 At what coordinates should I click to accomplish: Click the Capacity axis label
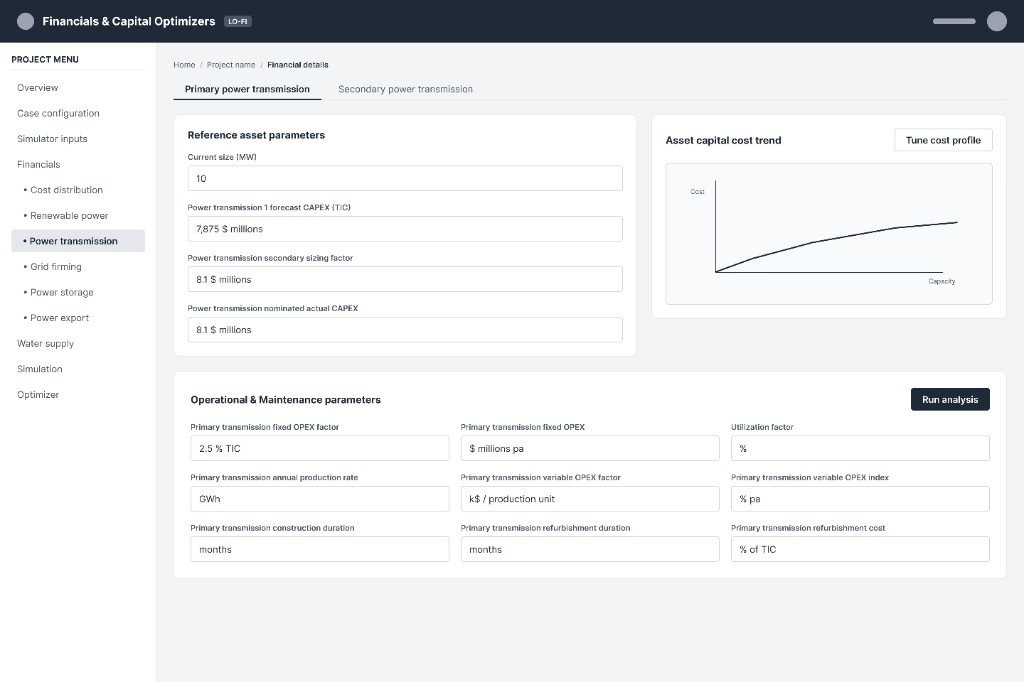pyautogui.click(x=942, y=282)
